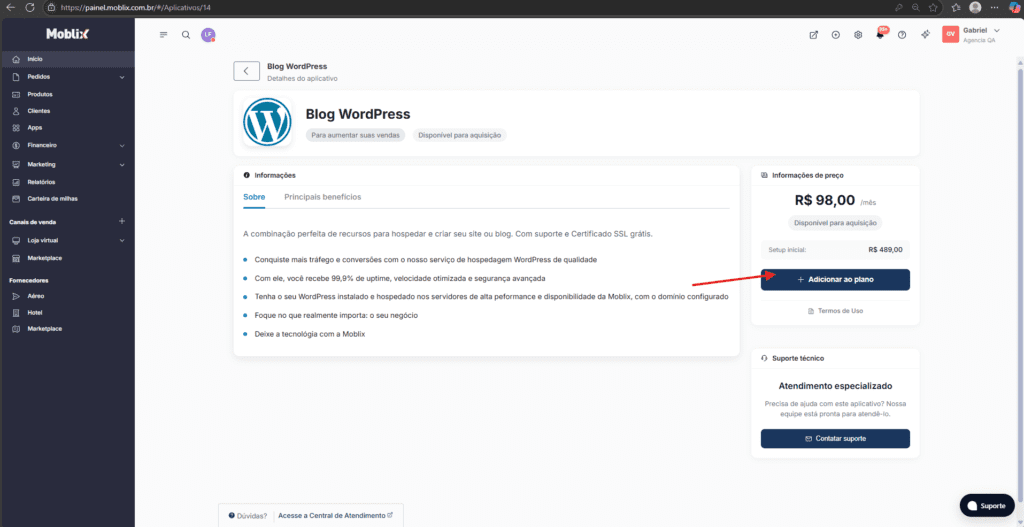Open the browser zoom magnifier icon
The height and width of the screenshot is (527, 1024).
[x=916, y=8]
